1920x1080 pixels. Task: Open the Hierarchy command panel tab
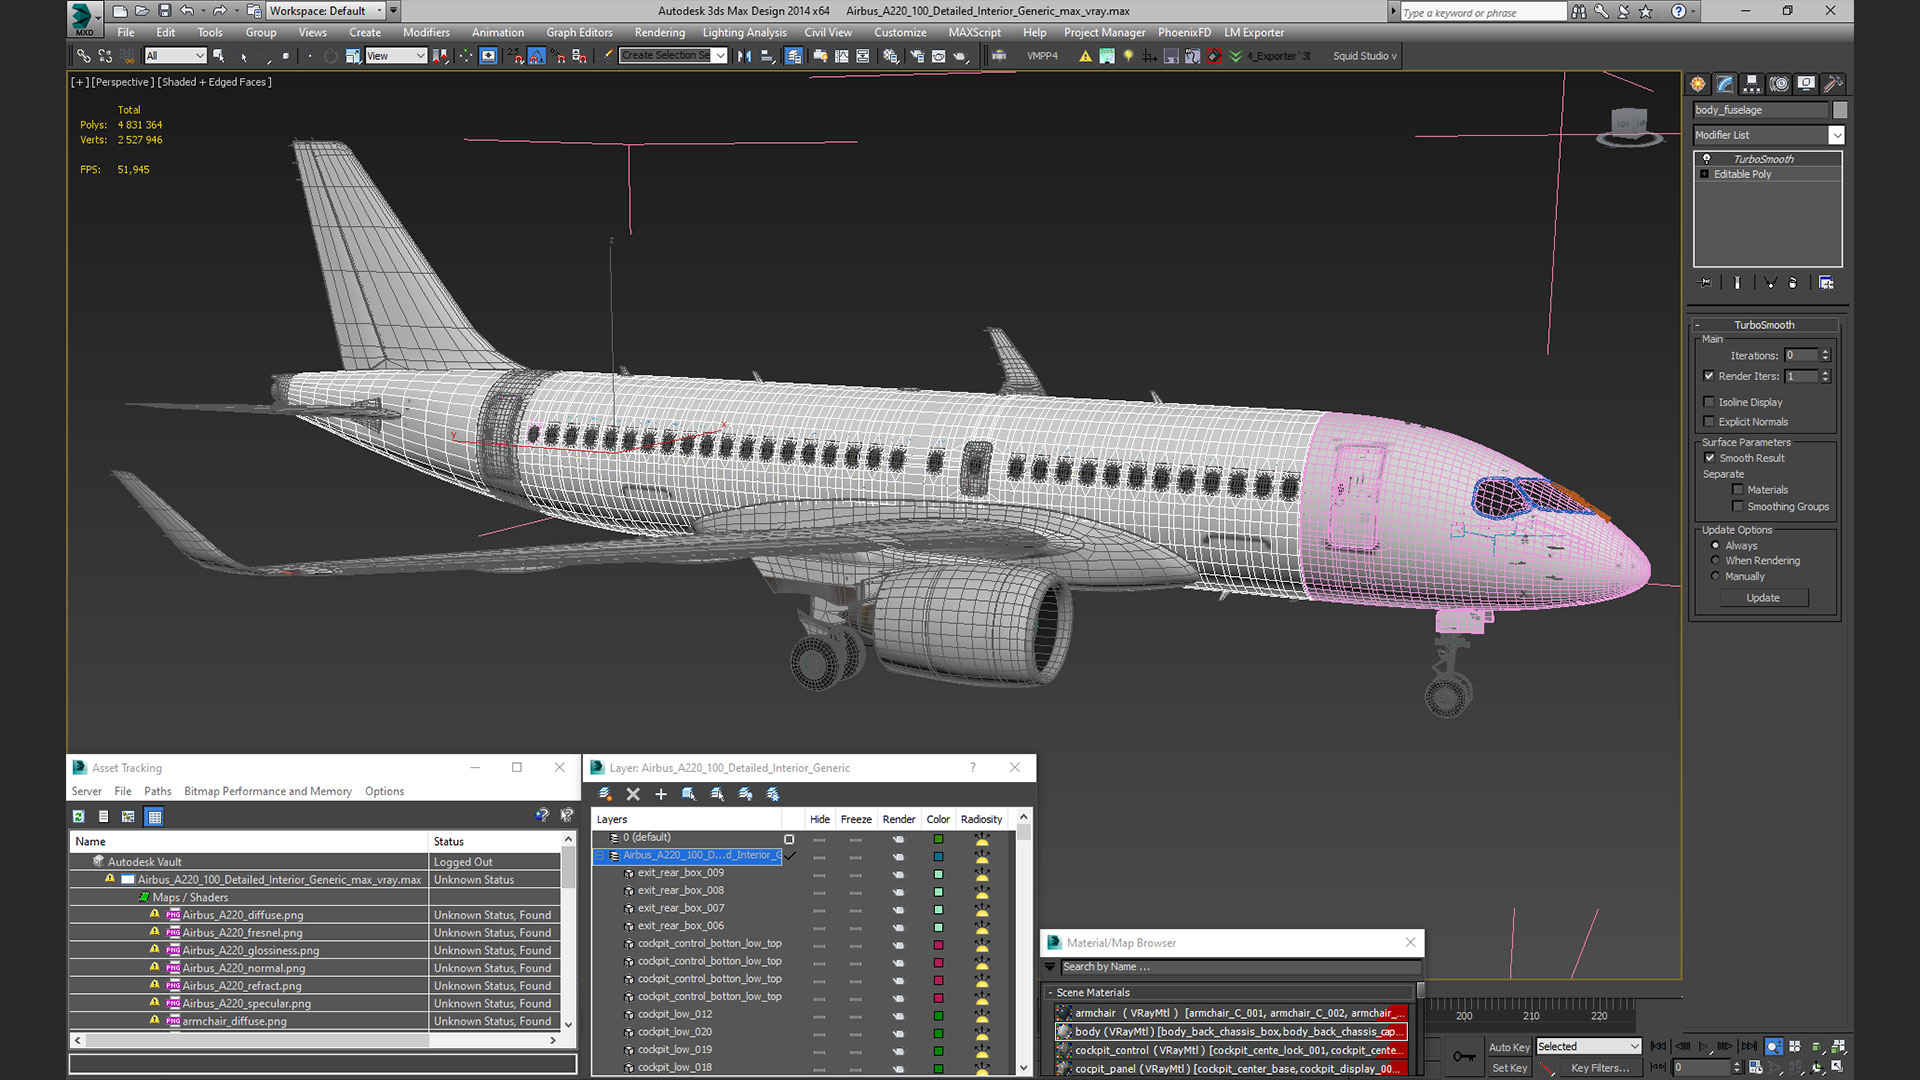click(1752, 84)
